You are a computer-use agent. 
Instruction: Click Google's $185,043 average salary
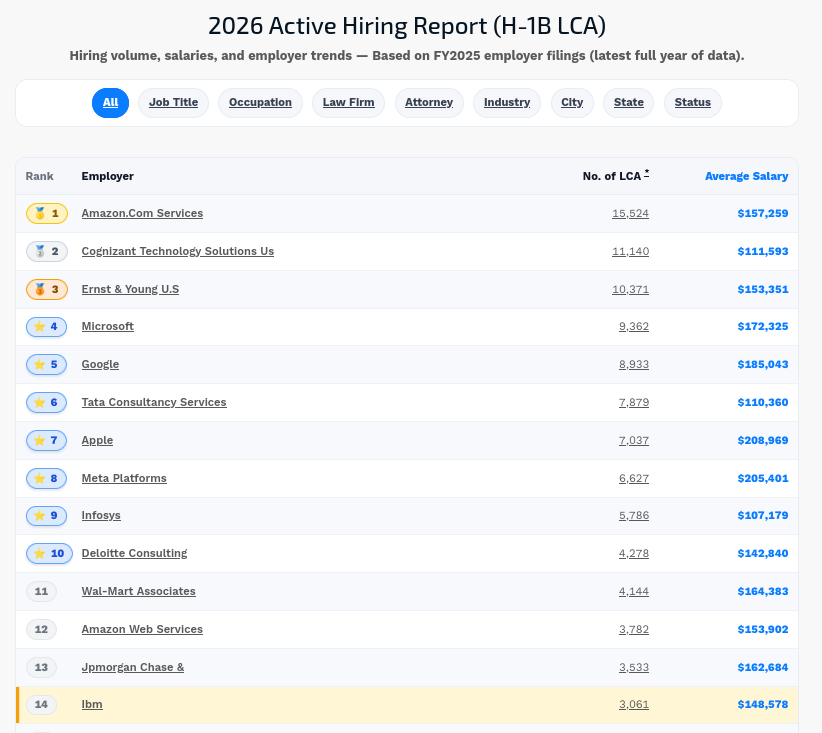(x=763, y=364)
